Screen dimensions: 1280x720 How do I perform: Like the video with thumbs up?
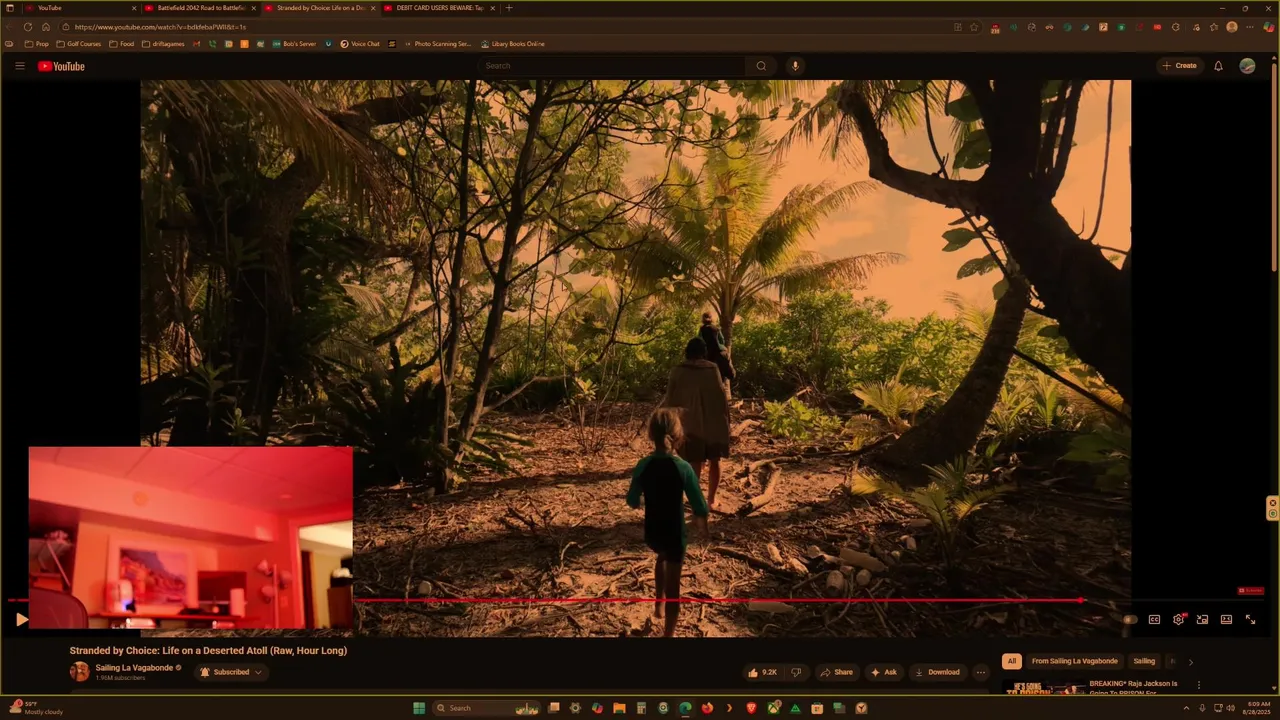[763, 672]
